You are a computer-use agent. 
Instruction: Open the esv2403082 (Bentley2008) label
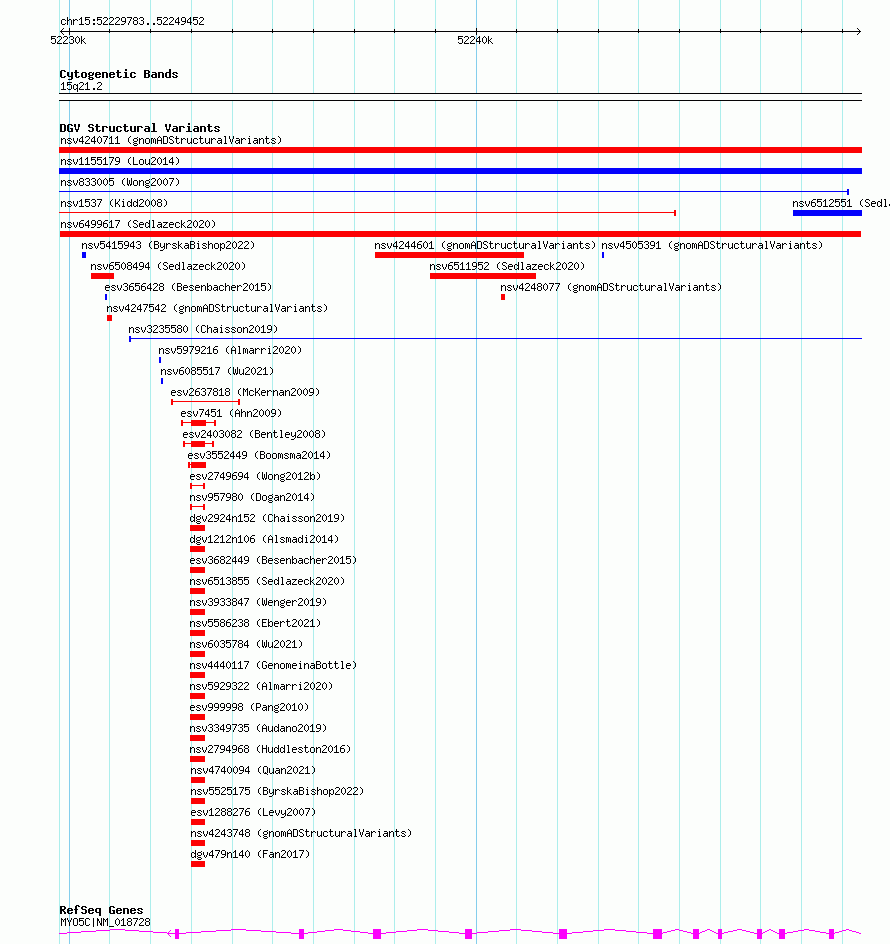coord(254,435)
